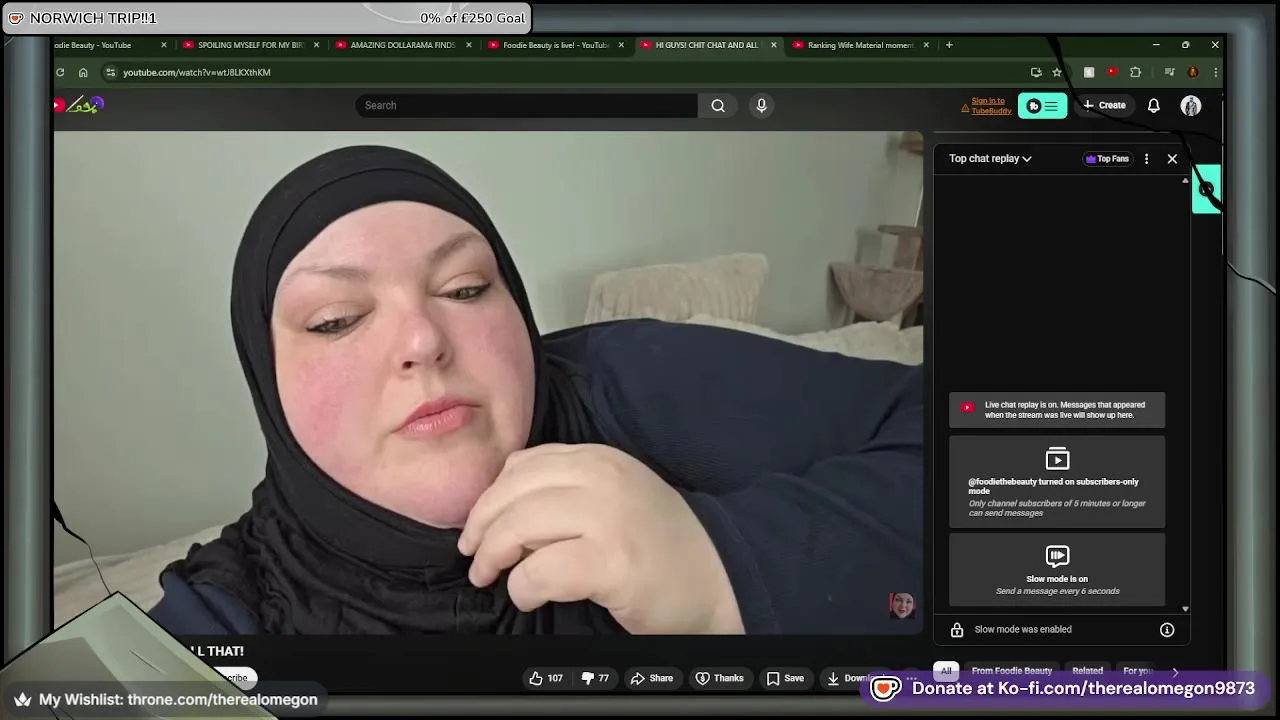Click the lock icon beside Slow mode was enabled

coord(956,629)
